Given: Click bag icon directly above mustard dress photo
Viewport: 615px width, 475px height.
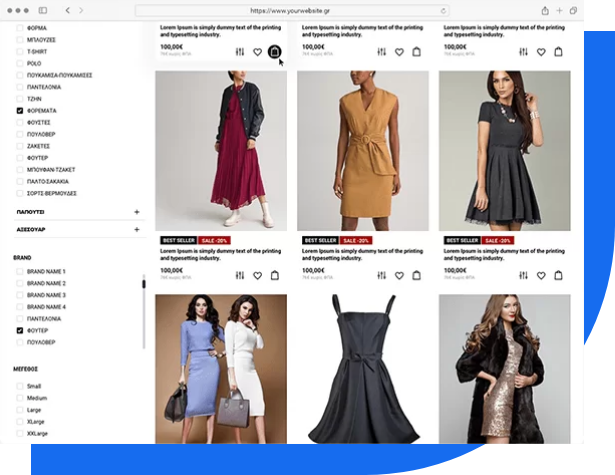Looking at the screenshot, I should [417, 51].
